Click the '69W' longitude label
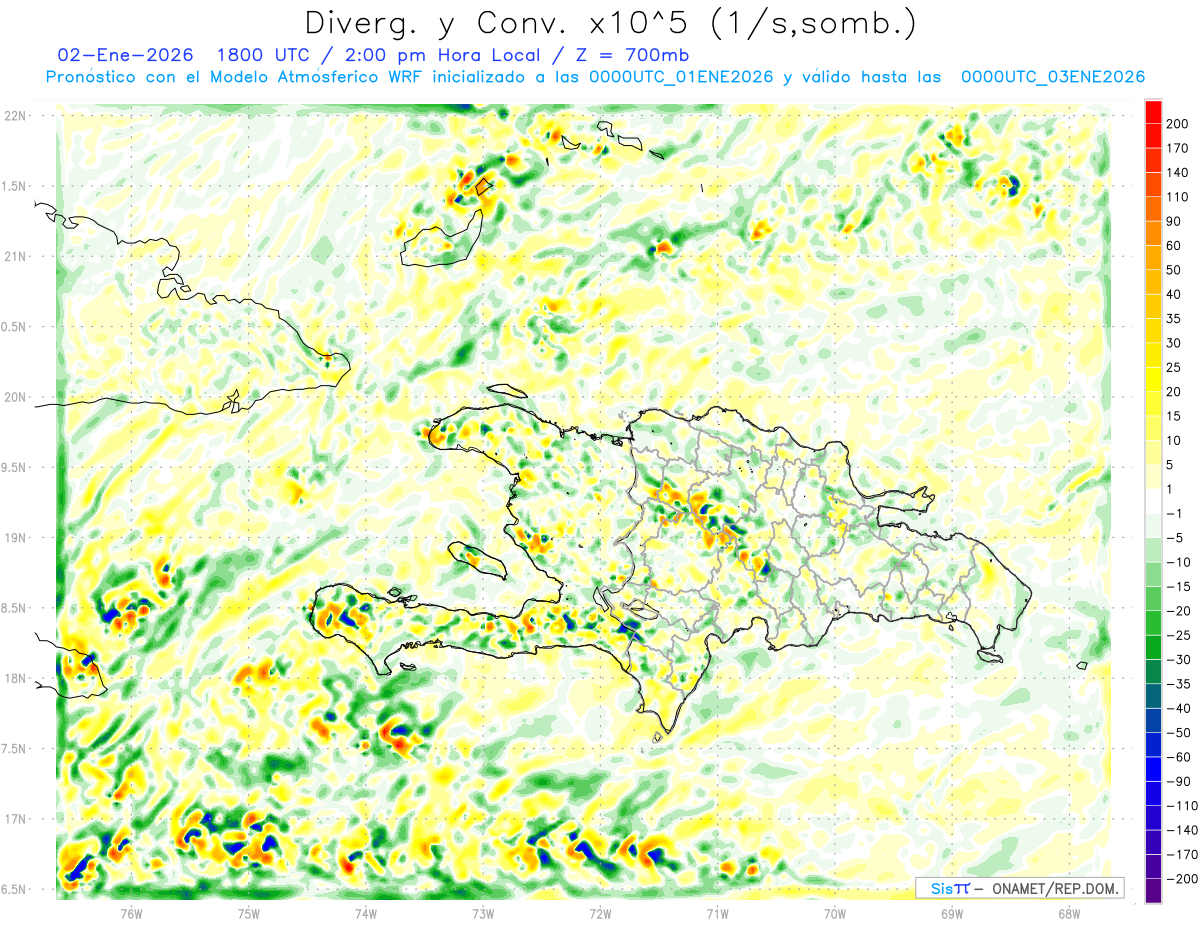 click(952, 913)
